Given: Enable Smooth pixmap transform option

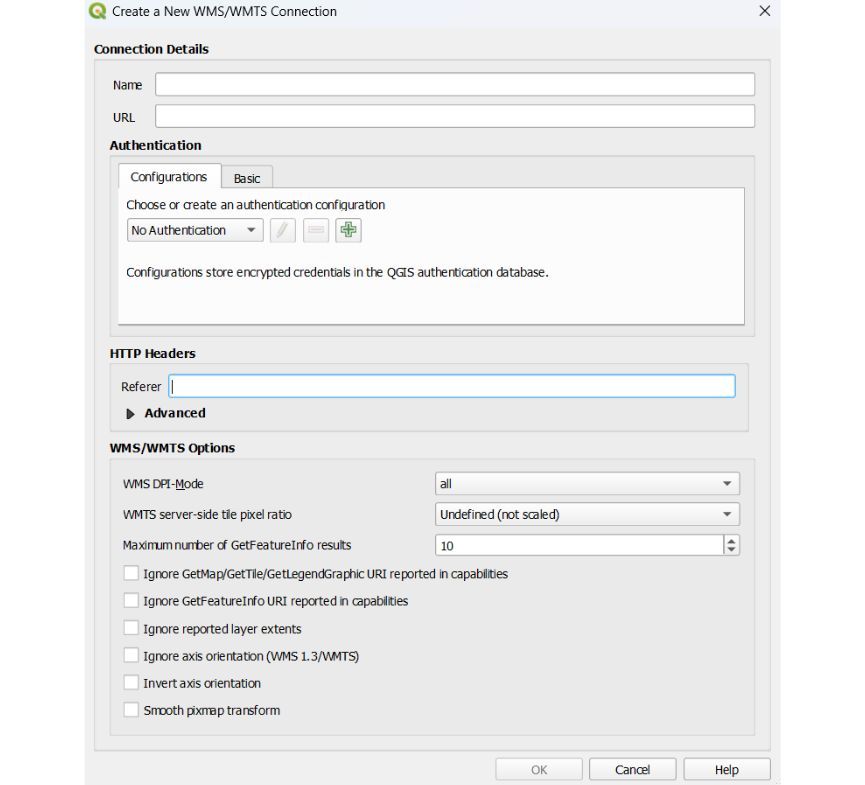Looking at the screenshot, I should pyautogui.click(x=131, y=710).
